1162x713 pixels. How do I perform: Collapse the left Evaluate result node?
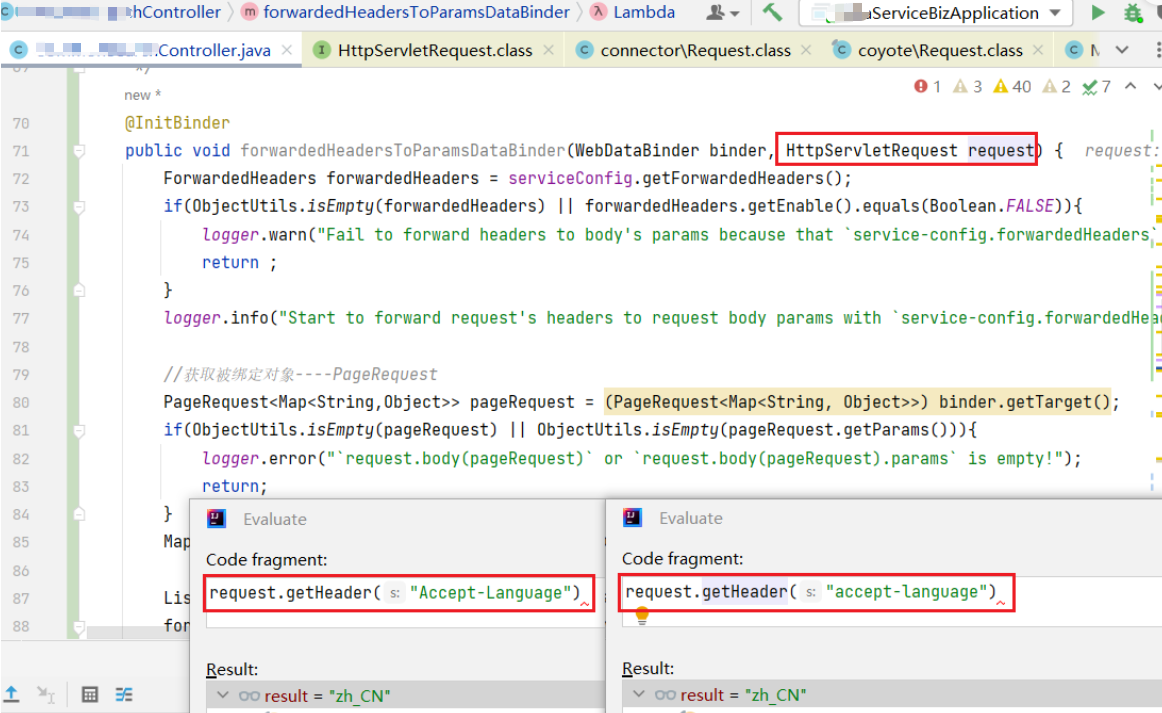[222, 695]
